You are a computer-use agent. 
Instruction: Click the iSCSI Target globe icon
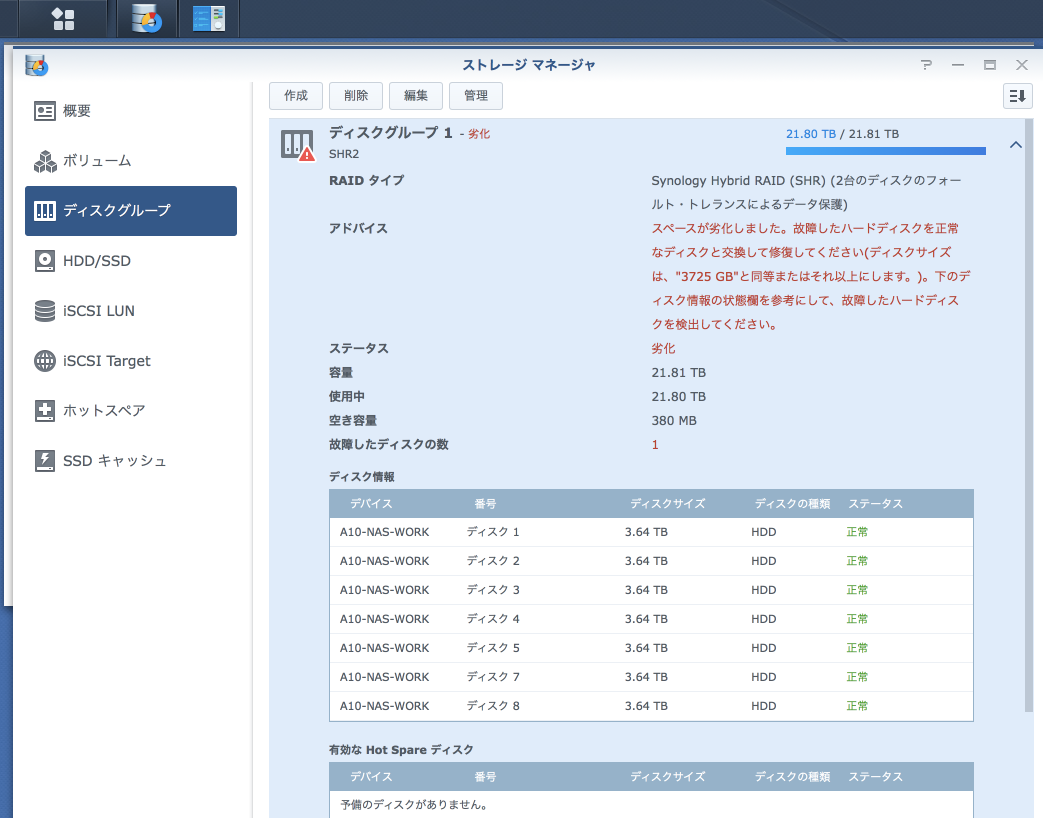45,361
